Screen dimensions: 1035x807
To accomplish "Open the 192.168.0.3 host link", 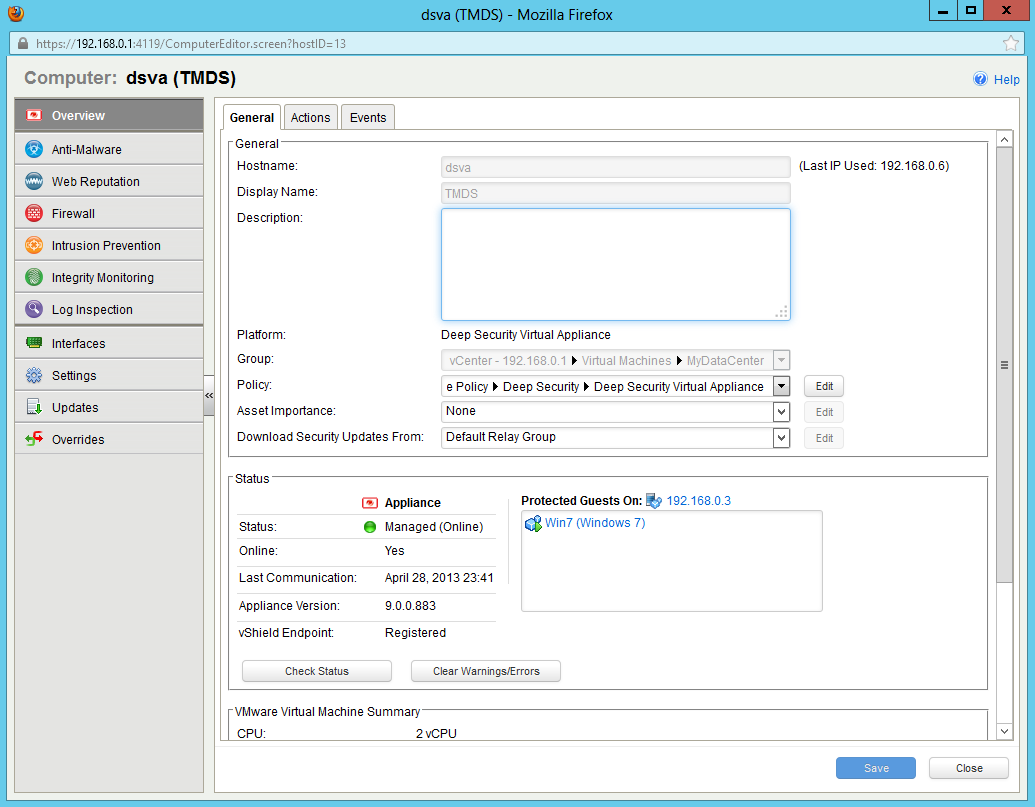I will tap(698, 501).
